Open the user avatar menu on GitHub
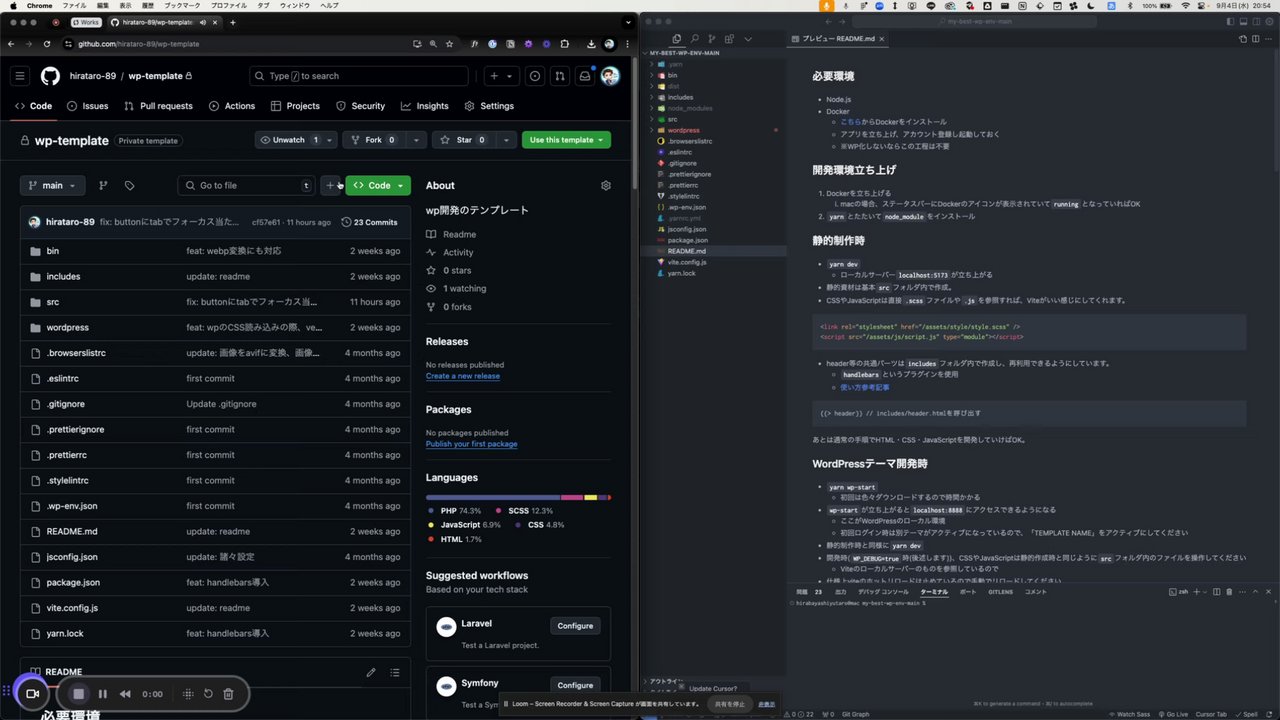Screen dimensions: 1280x720 click(x=610, y=76)
